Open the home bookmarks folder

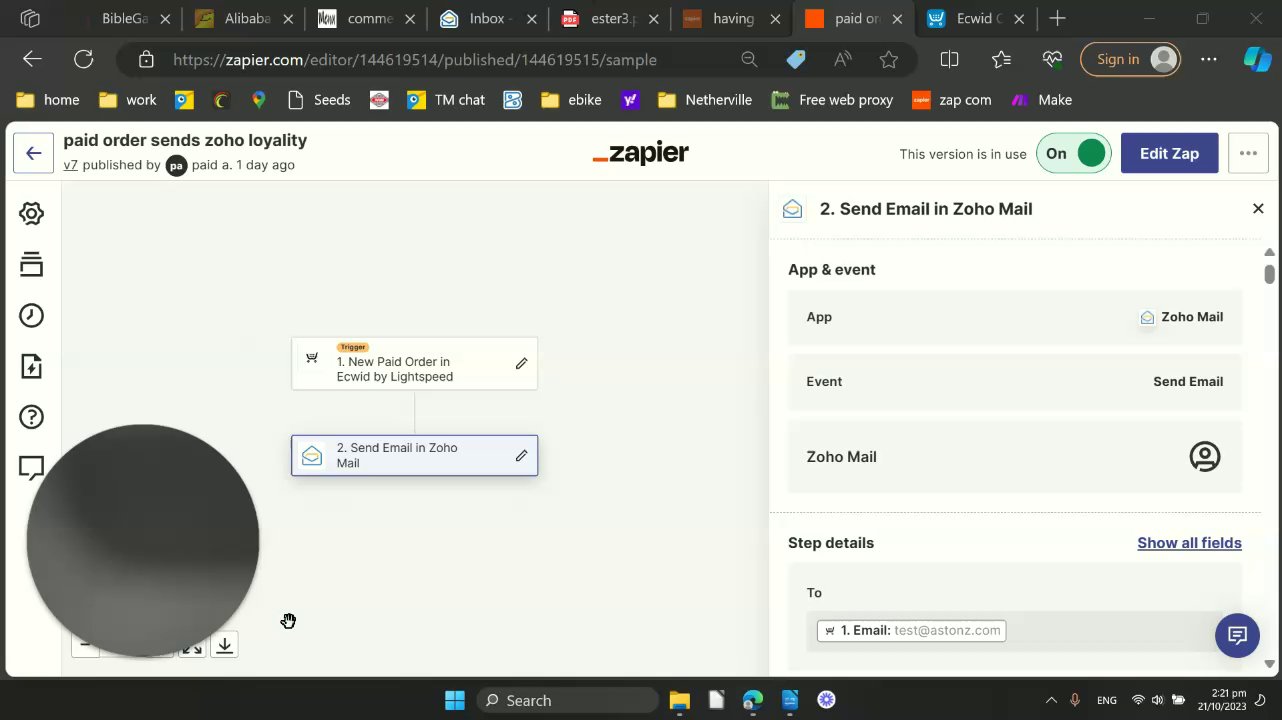tap(48, 99)
